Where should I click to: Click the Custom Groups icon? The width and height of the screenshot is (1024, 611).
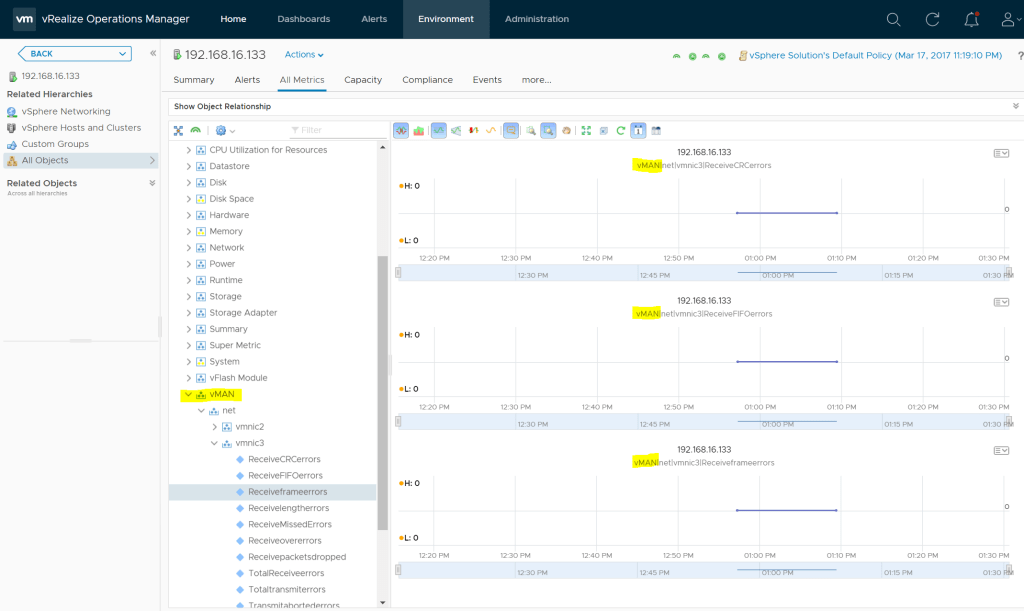click(12, 144)
